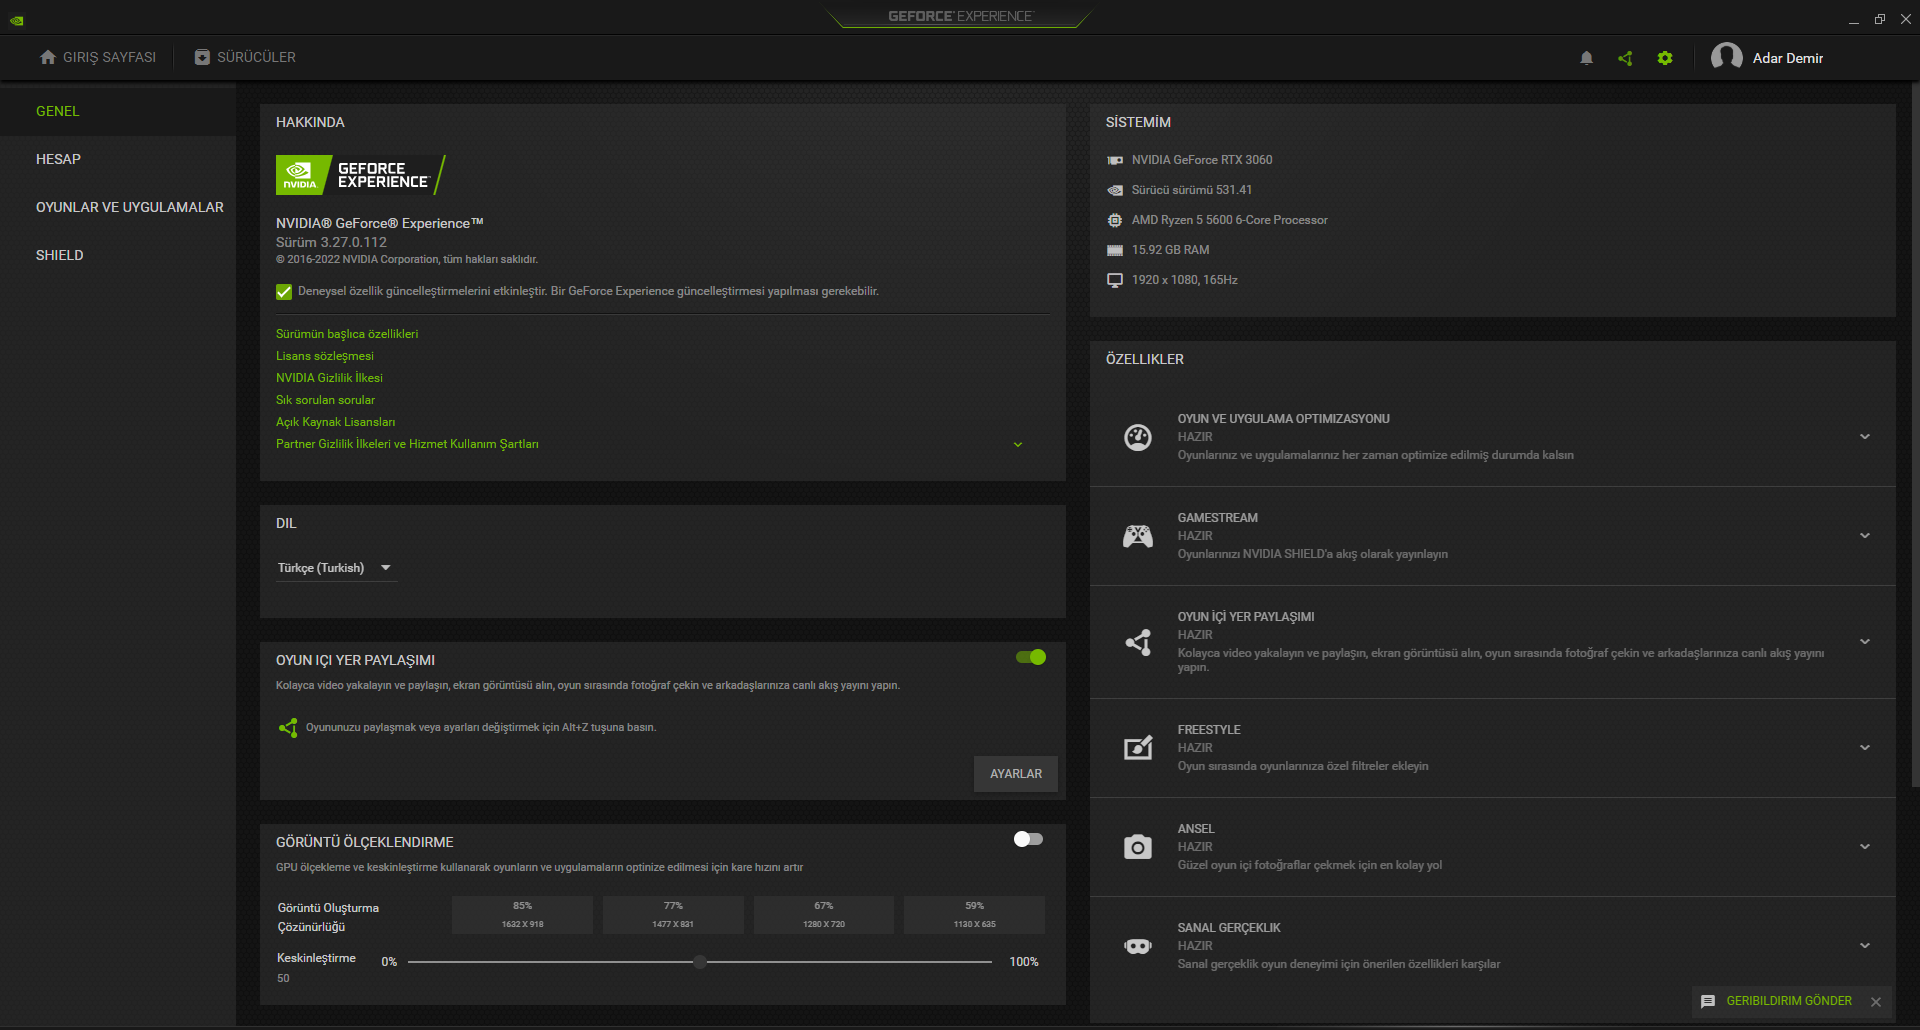Click the RAM icon beside 15.92 GB
The width and height of the screenshot is (1920, 1030).
(x=1115, y=250)
